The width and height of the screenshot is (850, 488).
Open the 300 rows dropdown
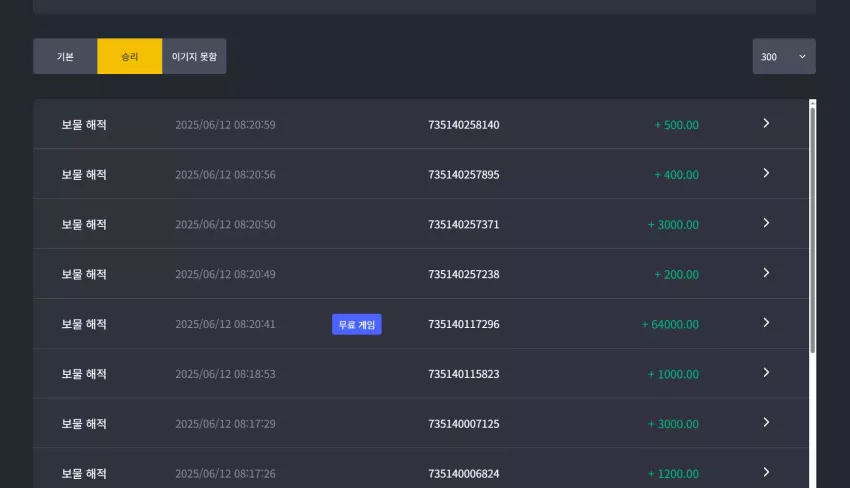coord(784,56)
